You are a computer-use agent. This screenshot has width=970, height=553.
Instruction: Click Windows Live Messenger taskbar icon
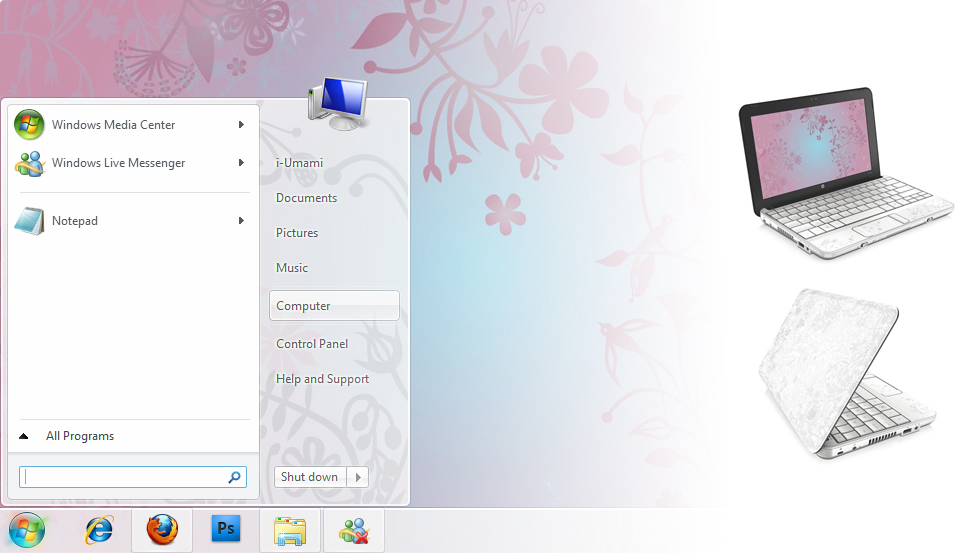click(x=353, y=530)
